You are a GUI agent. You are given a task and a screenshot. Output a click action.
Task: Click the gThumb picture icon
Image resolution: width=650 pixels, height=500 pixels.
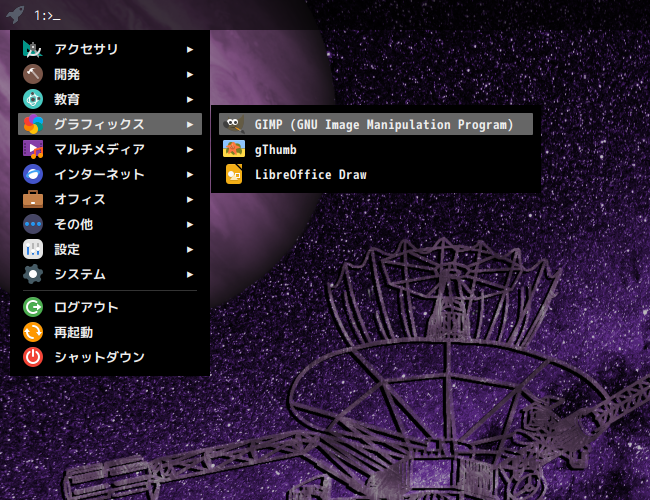click(x=234, y=149)
